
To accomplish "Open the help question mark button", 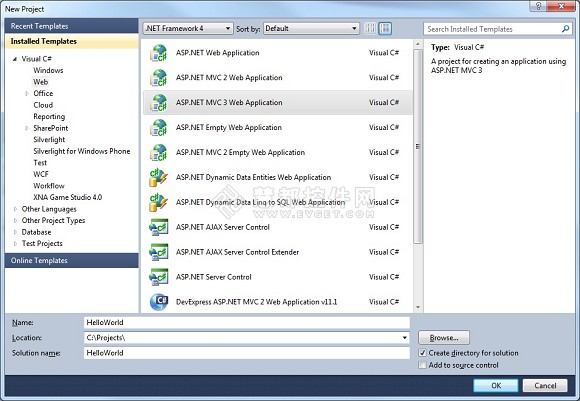I will [x=539, y=6].
